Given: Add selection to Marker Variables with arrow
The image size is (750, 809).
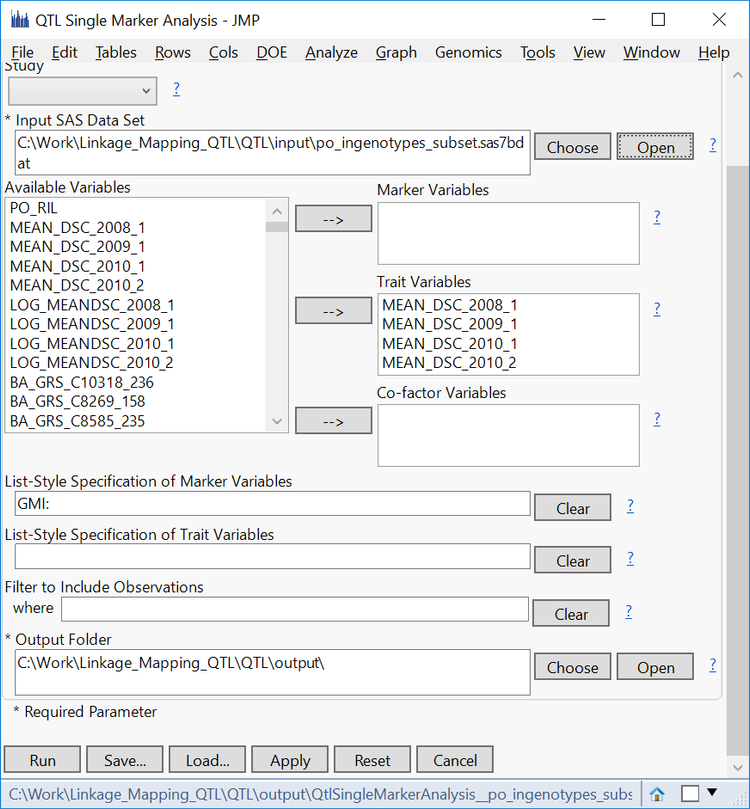Looking at the screenshot, I should 333,218.
